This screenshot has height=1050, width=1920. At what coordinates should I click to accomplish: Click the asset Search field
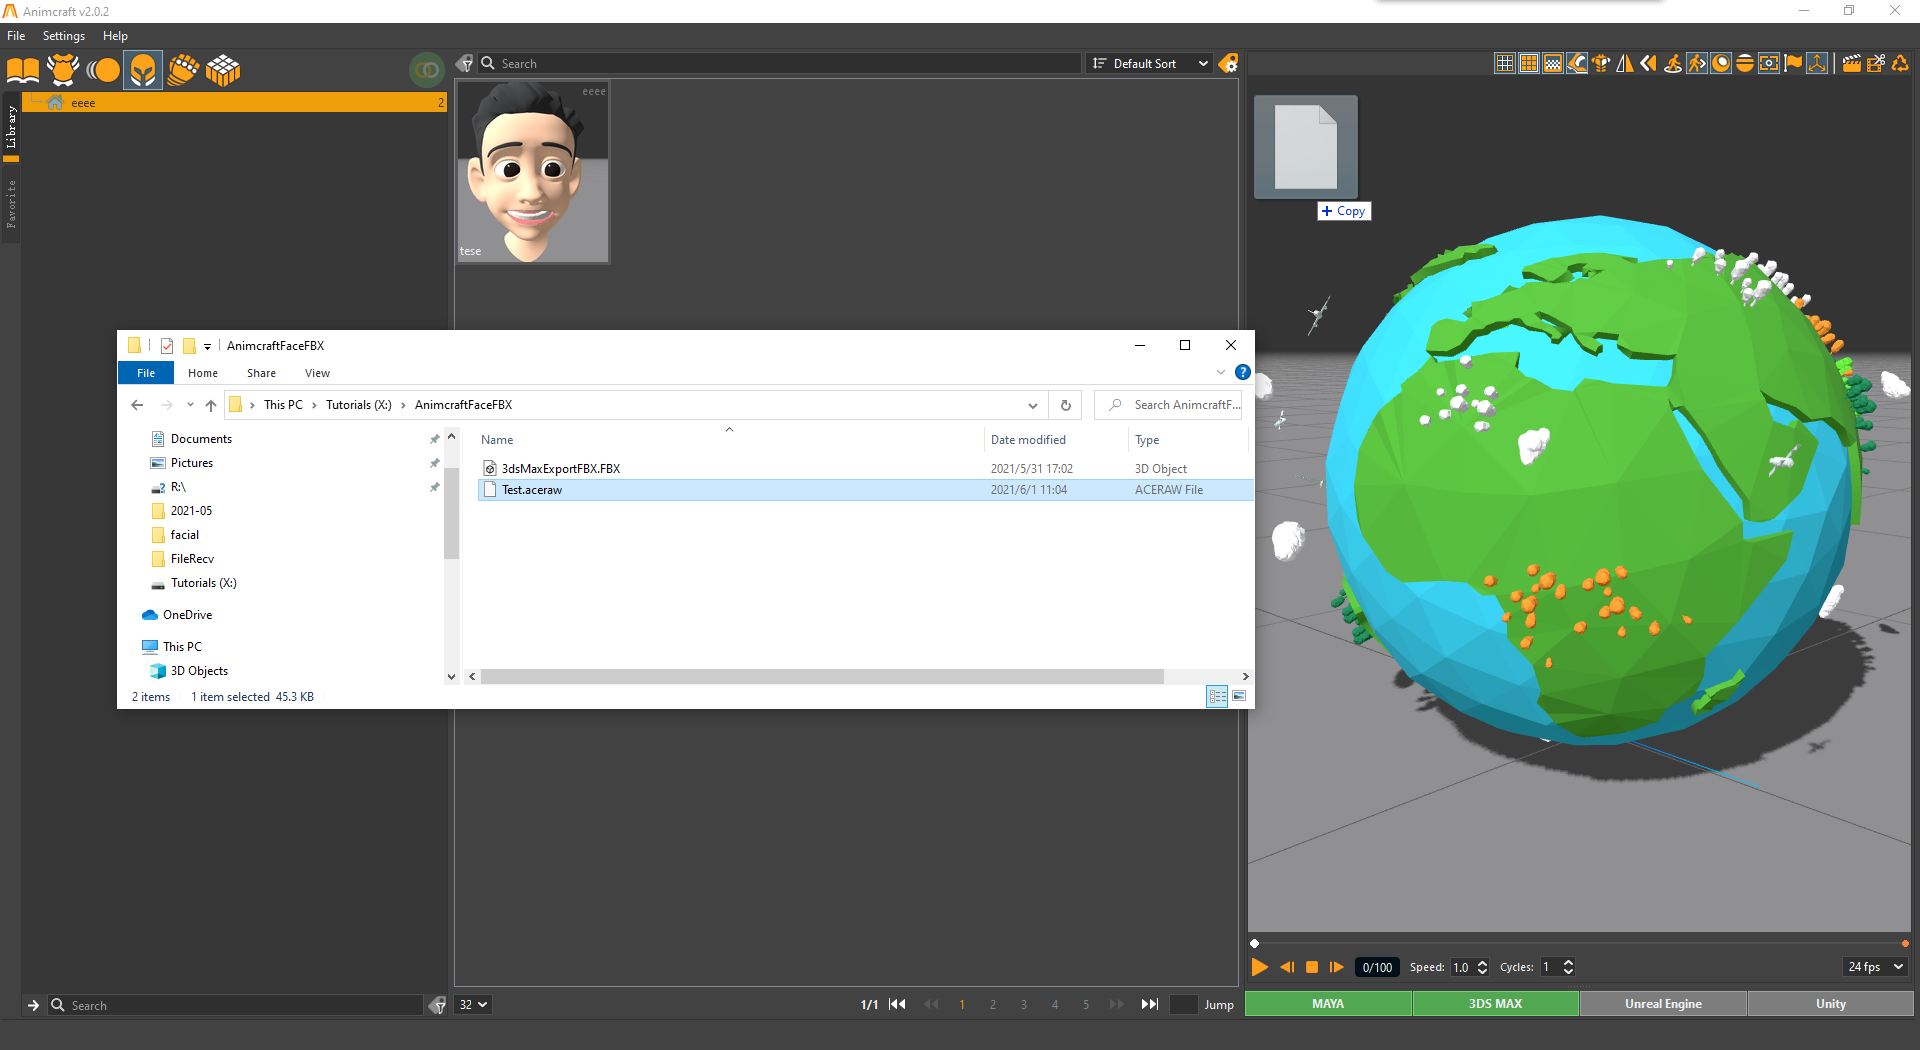pos(780,63)
